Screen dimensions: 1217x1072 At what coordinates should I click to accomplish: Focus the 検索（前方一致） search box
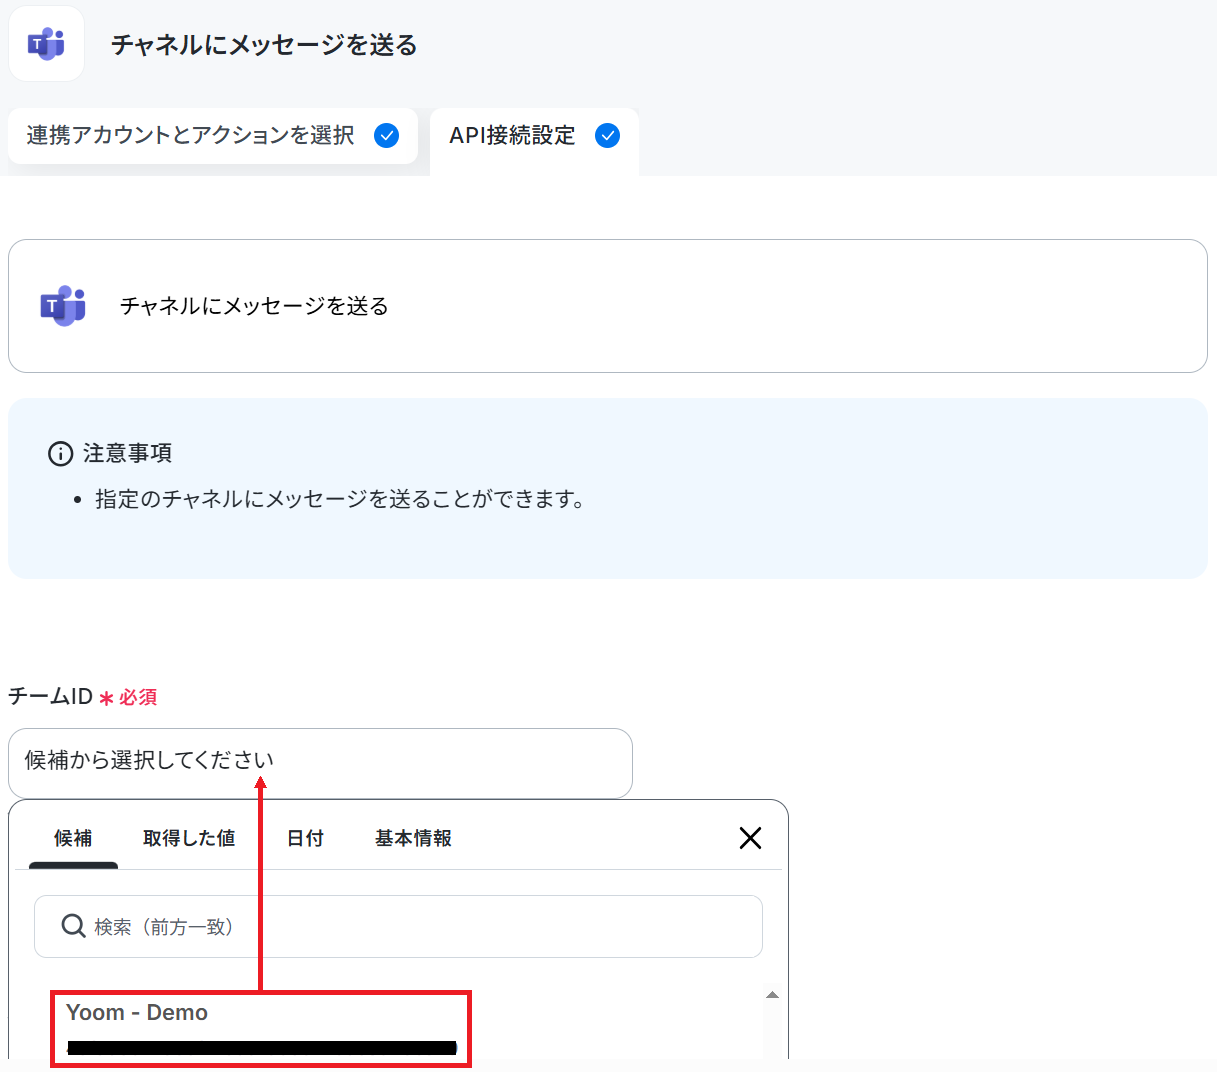398,926
